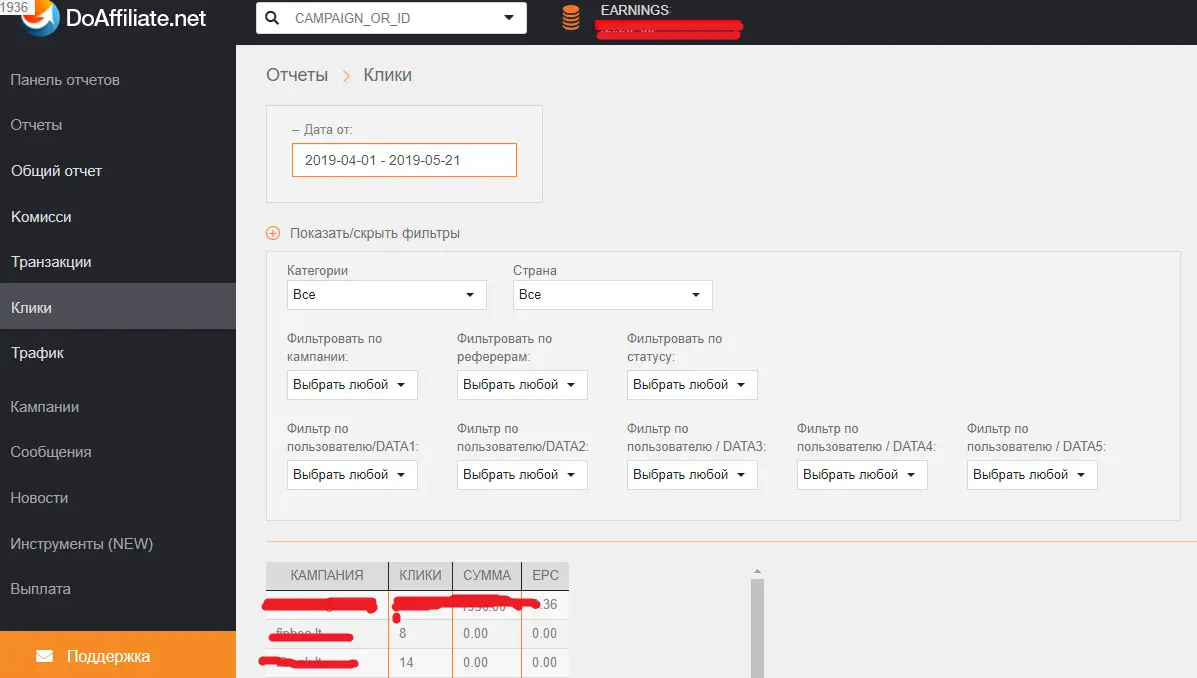Click the Клики breadcrumb text
The height and width of the screenshot is (678, 1197).
(x=387, y=75)
